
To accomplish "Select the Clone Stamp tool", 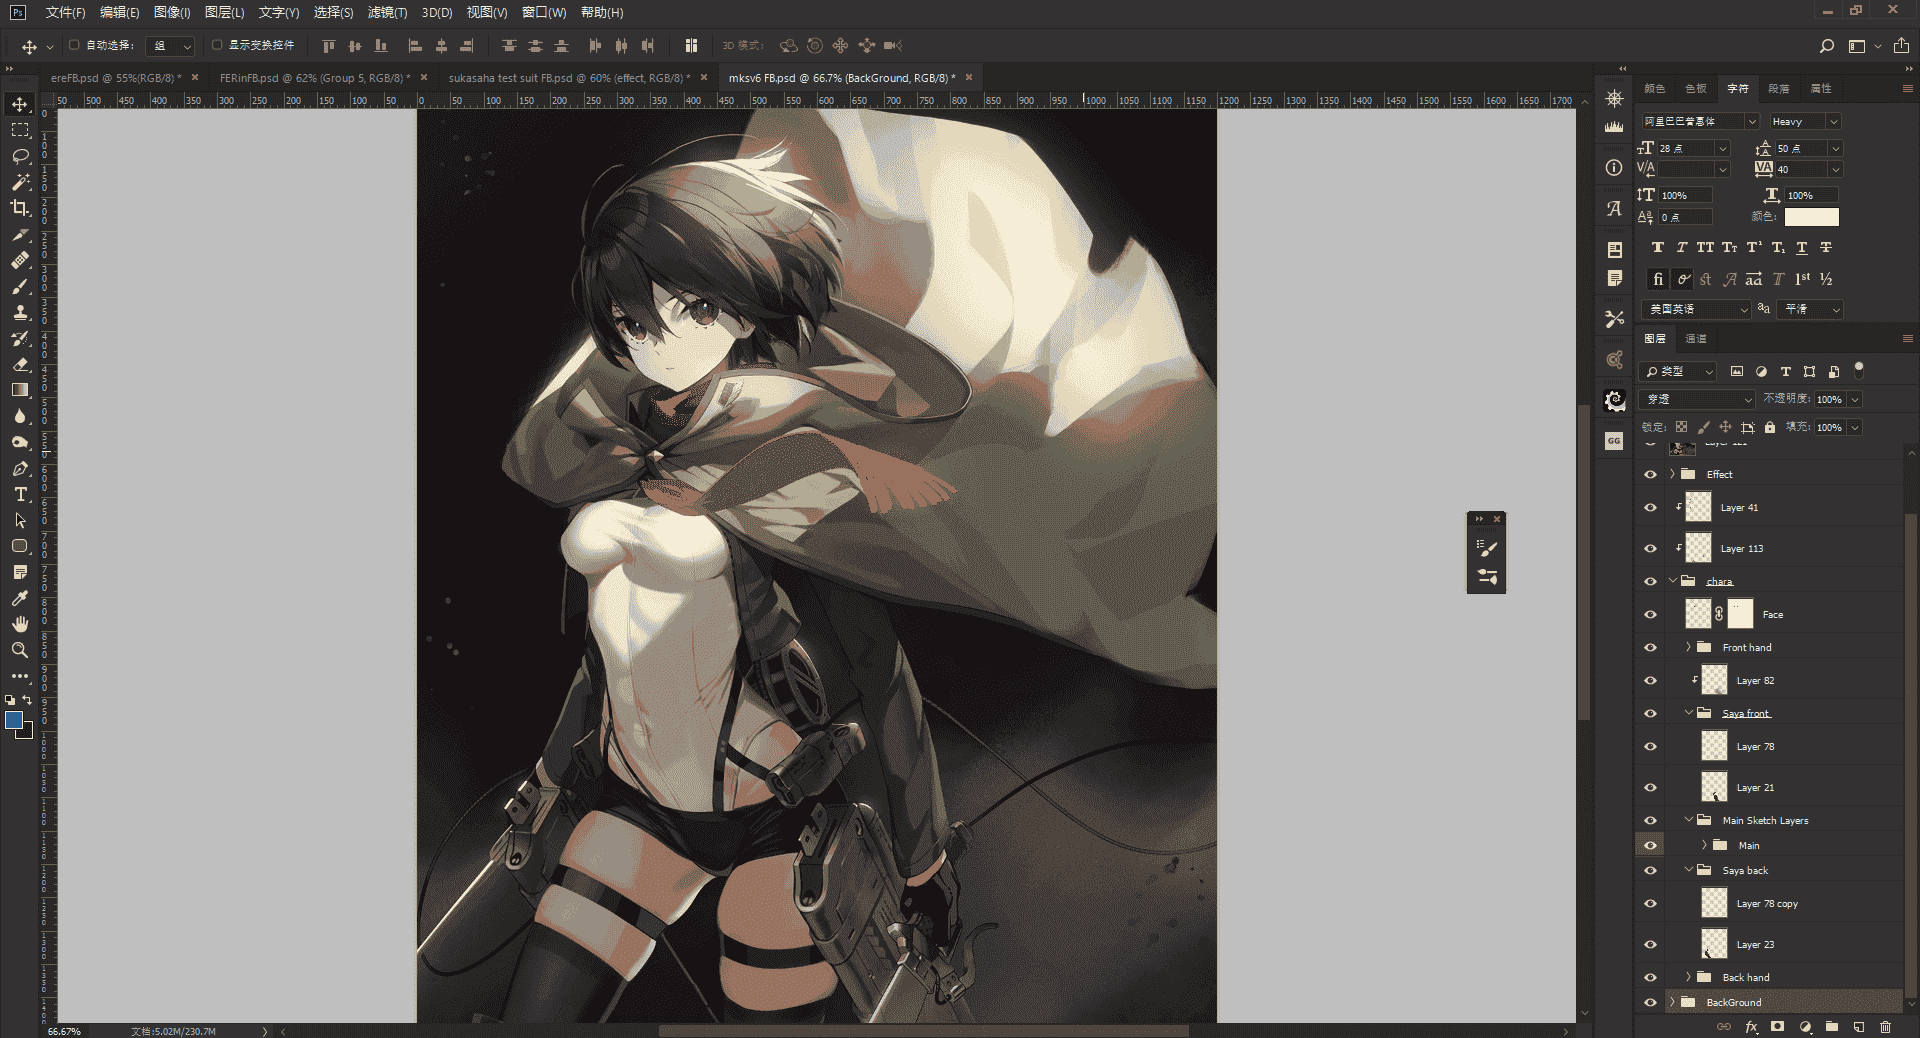I will 20,313.
